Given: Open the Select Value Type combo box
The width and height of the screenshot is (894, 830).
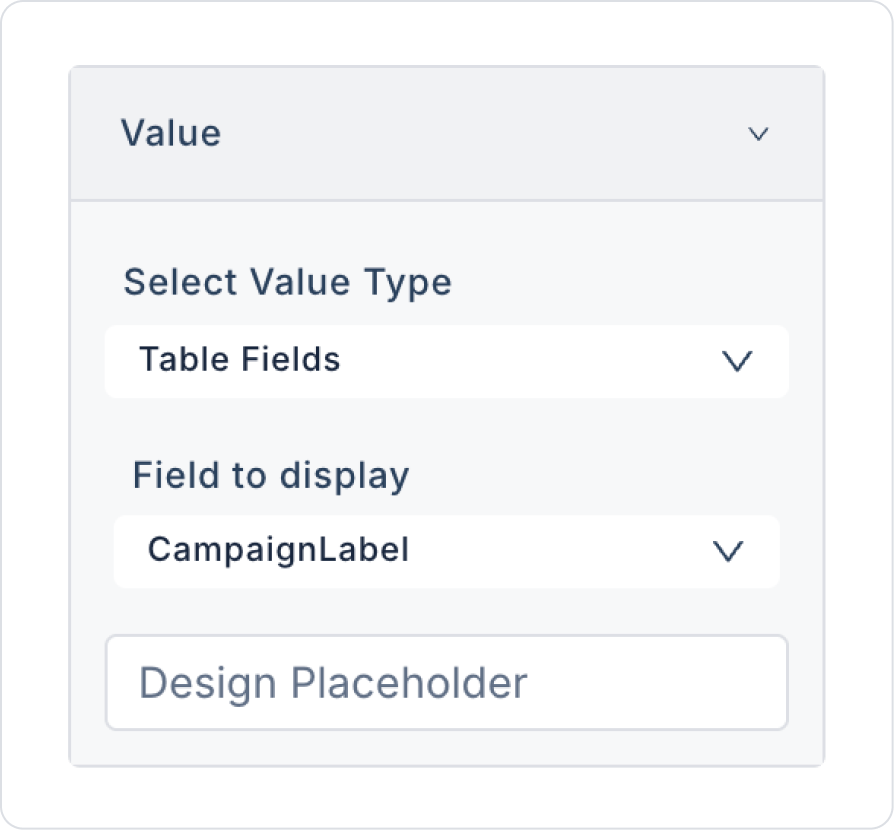Looking at the screenshot, I should pyautogui.click(x=446, y=360).
